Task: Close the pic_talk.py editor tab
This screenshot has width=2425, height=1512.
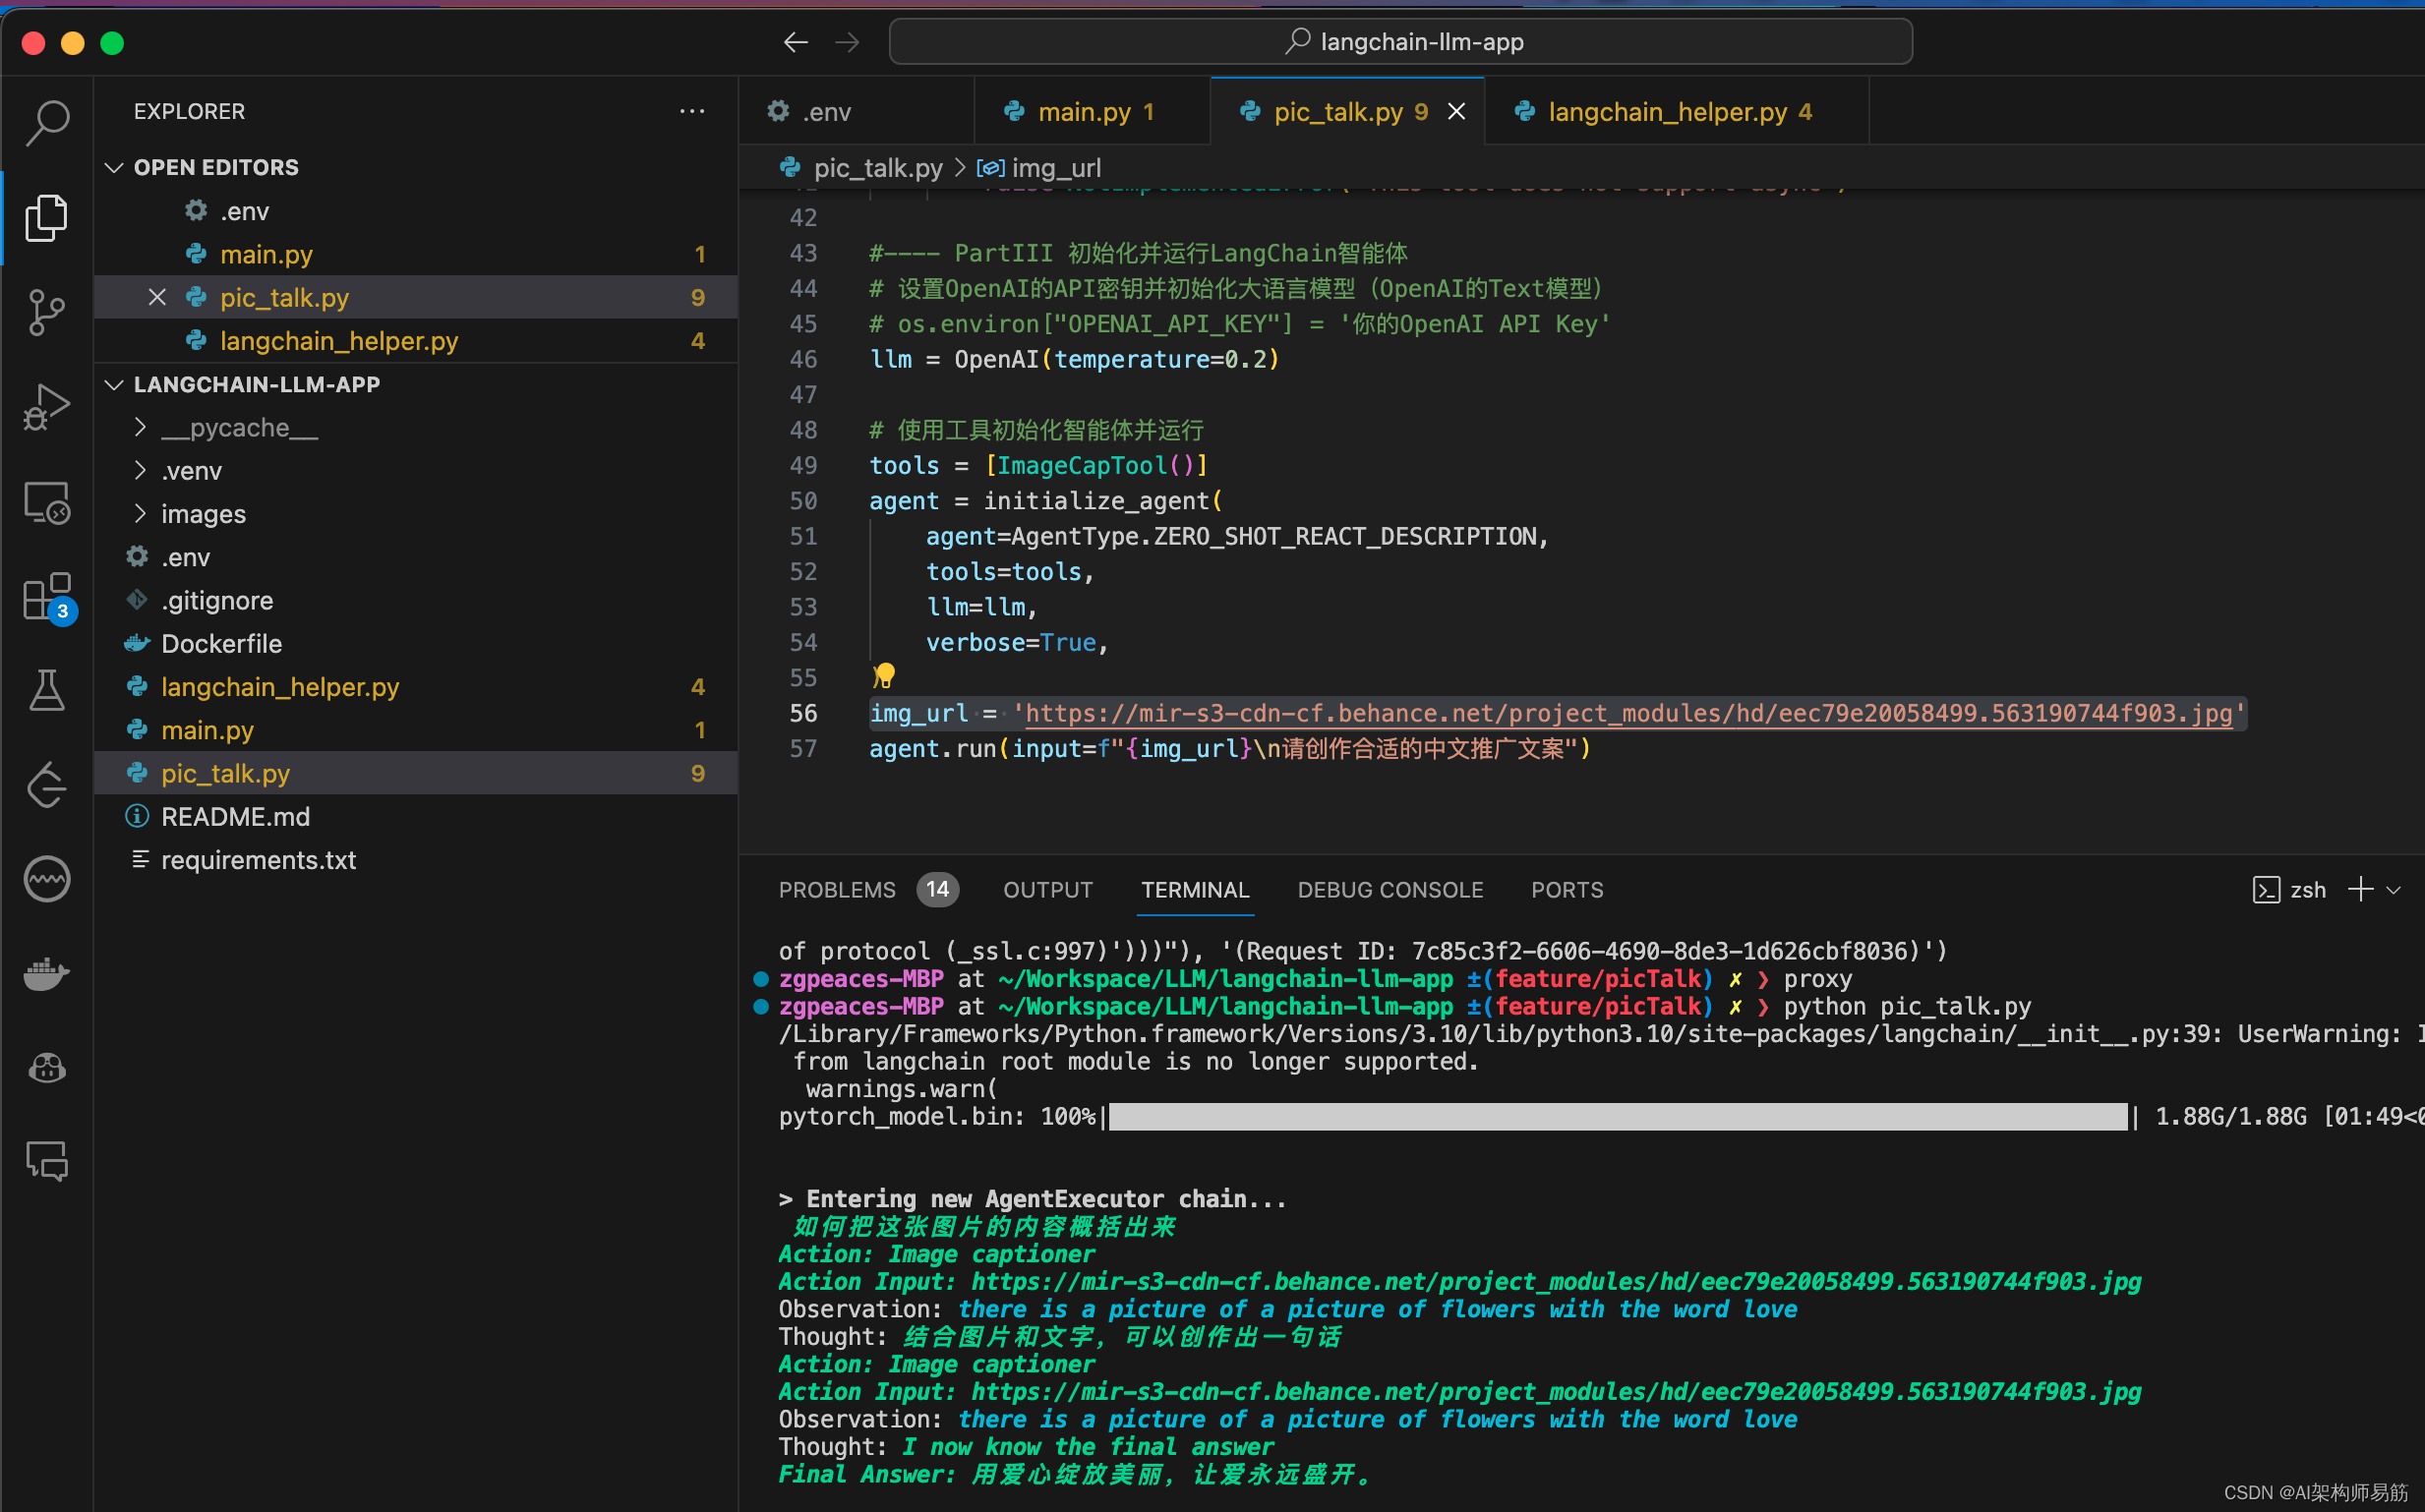Action: click(x=1457, y=111)
